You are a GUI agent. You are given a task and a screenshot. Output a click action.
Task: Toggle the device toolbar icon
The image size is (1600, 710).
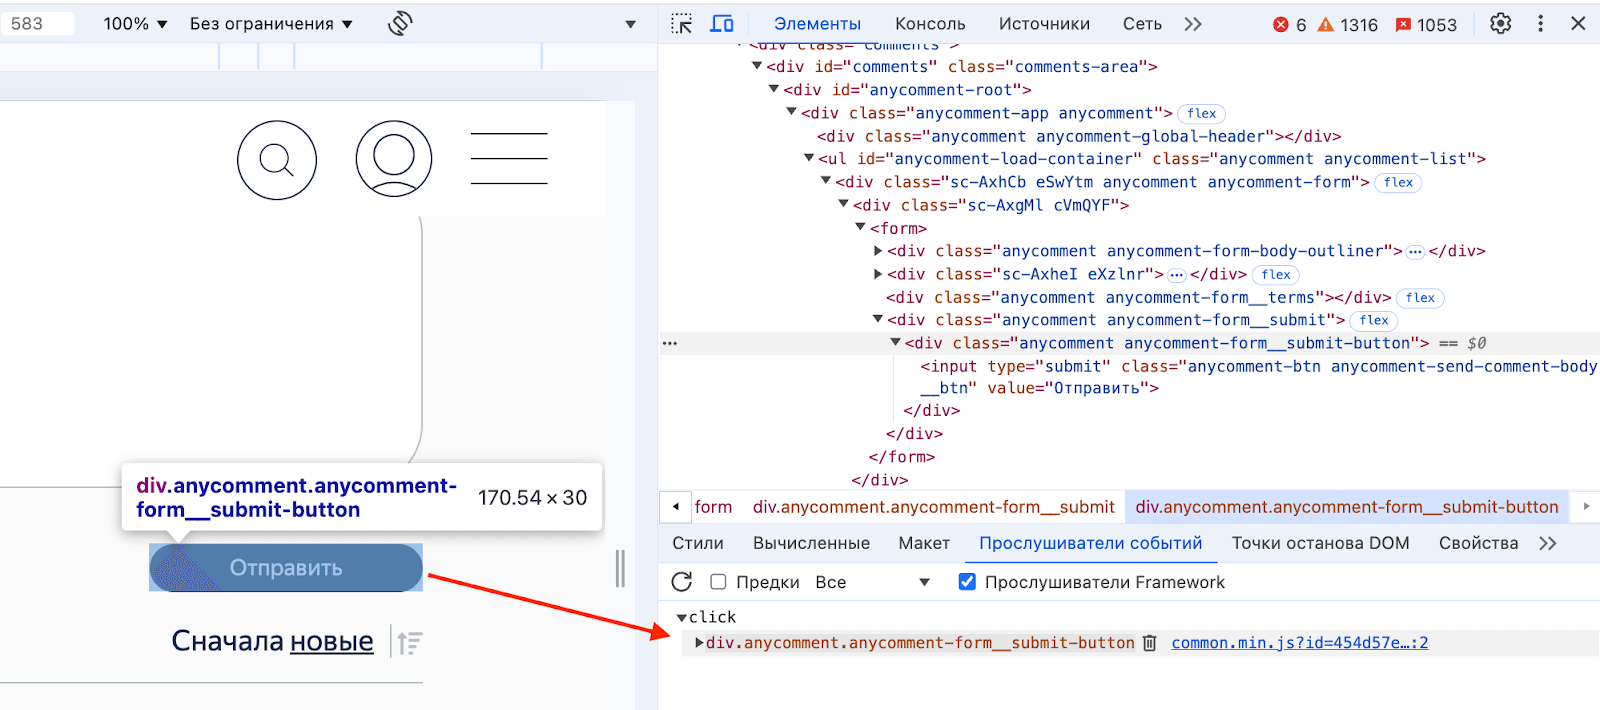[x=722, y=24]
